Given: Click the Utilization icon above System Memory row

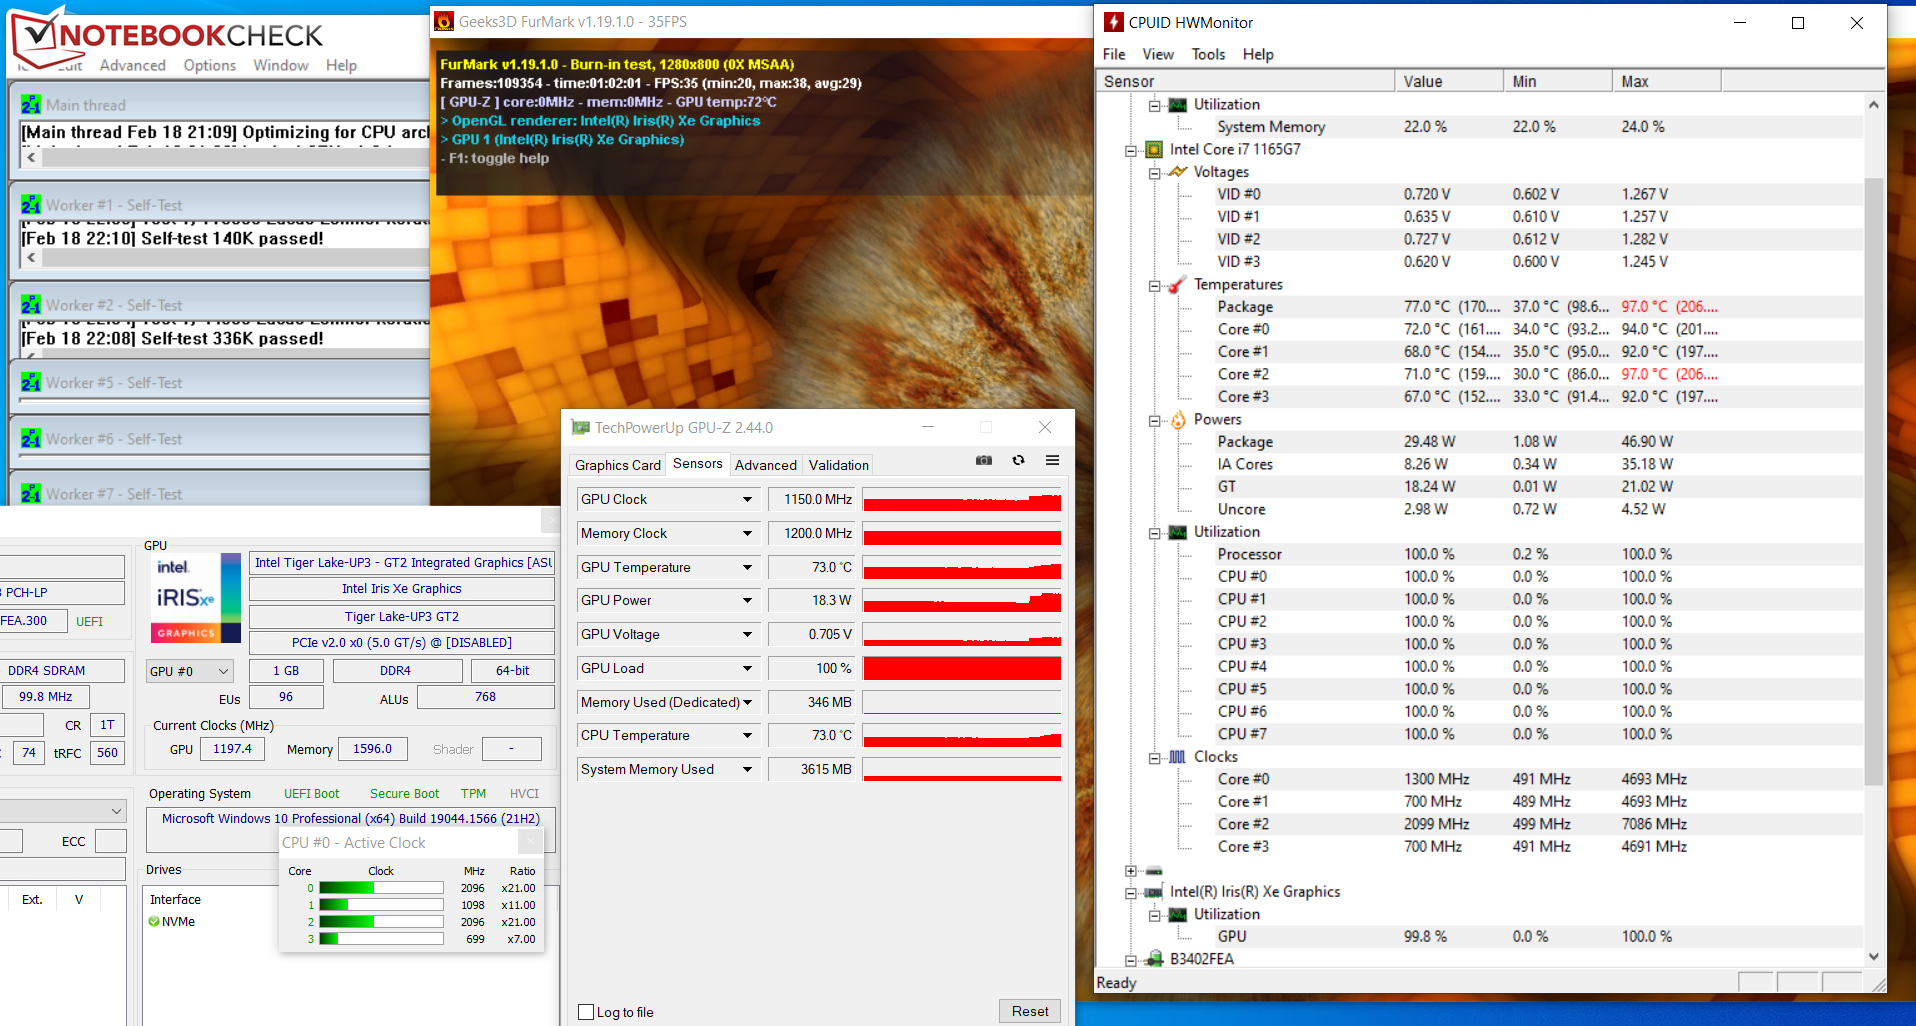Looking at the screenshot, I should tap(1178, 104).
